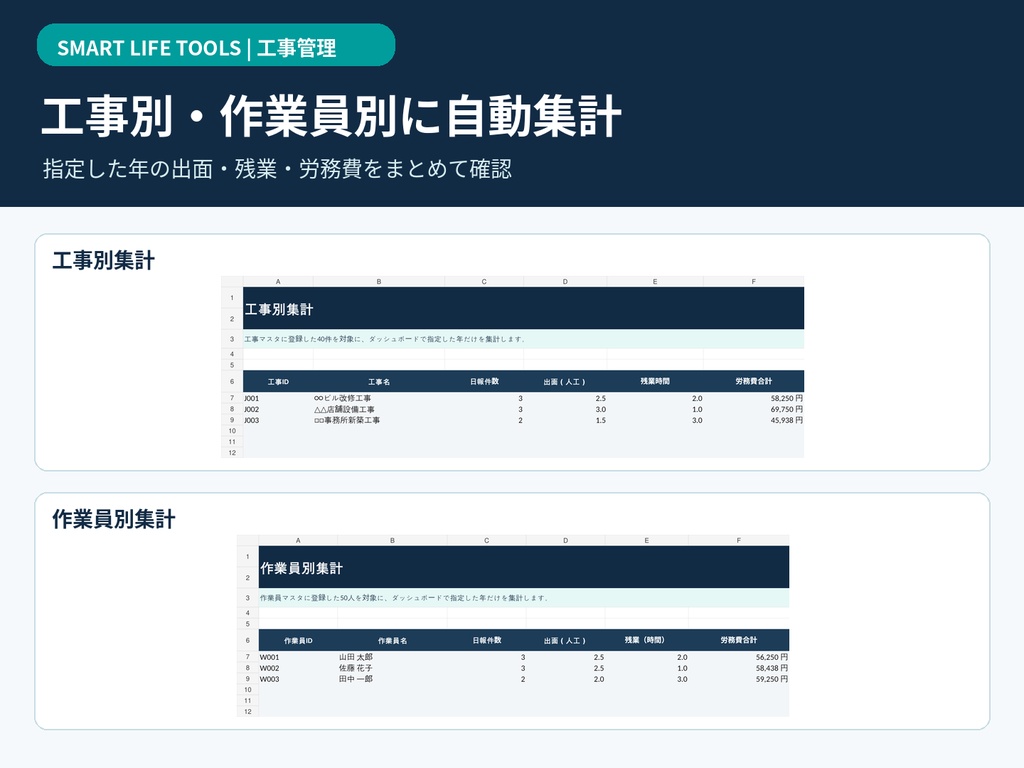Select column A header in 作業員別集計 sheet
The height and width of the screenshot is (768, 1024).
point(298,541)
